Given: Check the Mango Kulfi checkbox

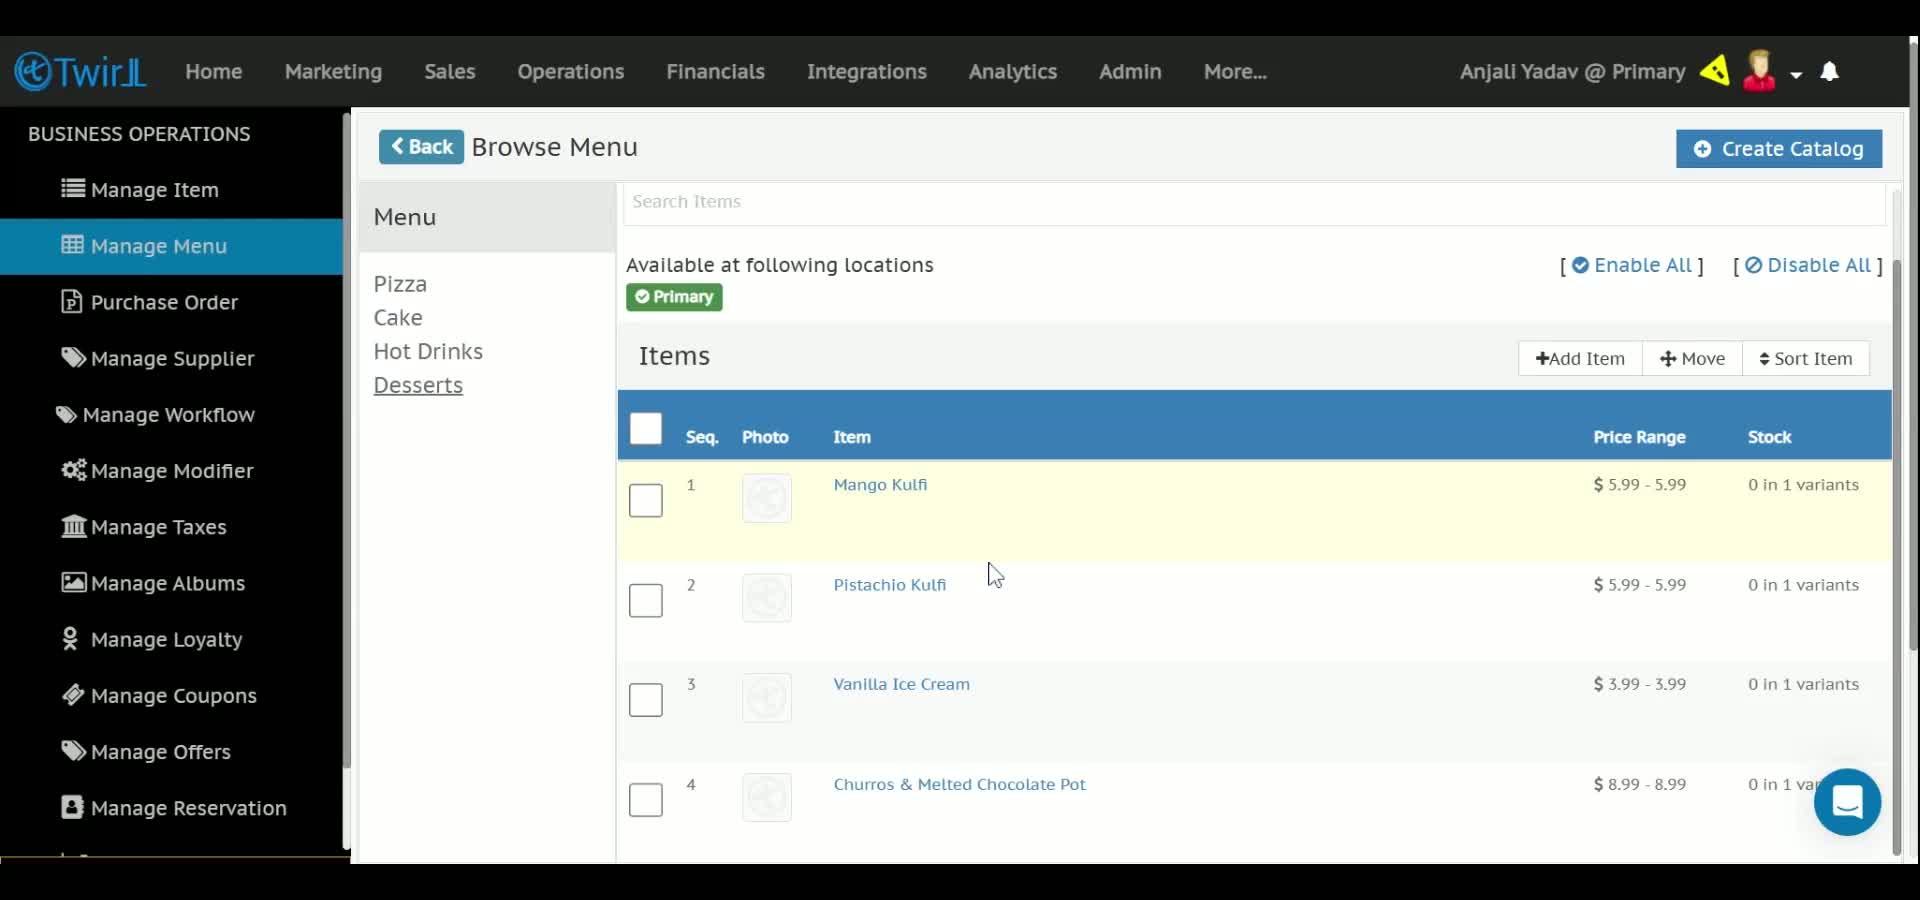Looking at the screenshot, I should pyautogui.click(x=646, y=500).
